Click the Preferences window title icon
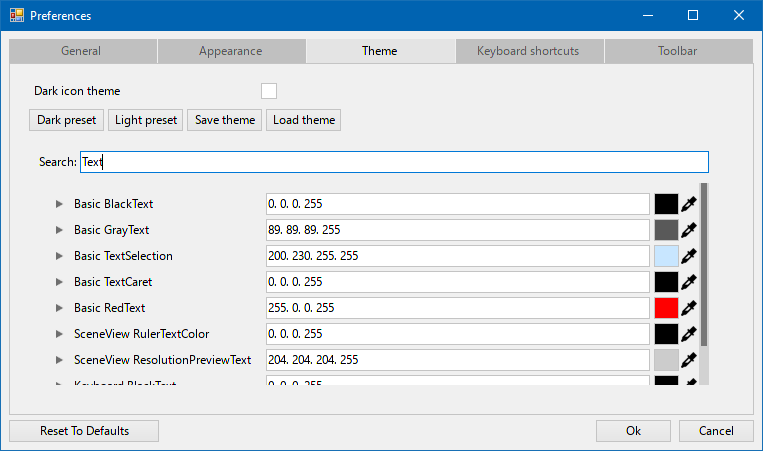The width and height of the screenshot is (763, 451). click(x=17, y=16)
